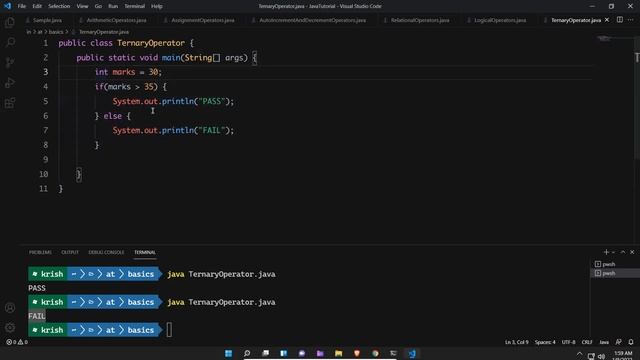The width and height of the screenshot is (640, 360).
Task: Click line number 9 in the gutter
Action: [45, 160]
